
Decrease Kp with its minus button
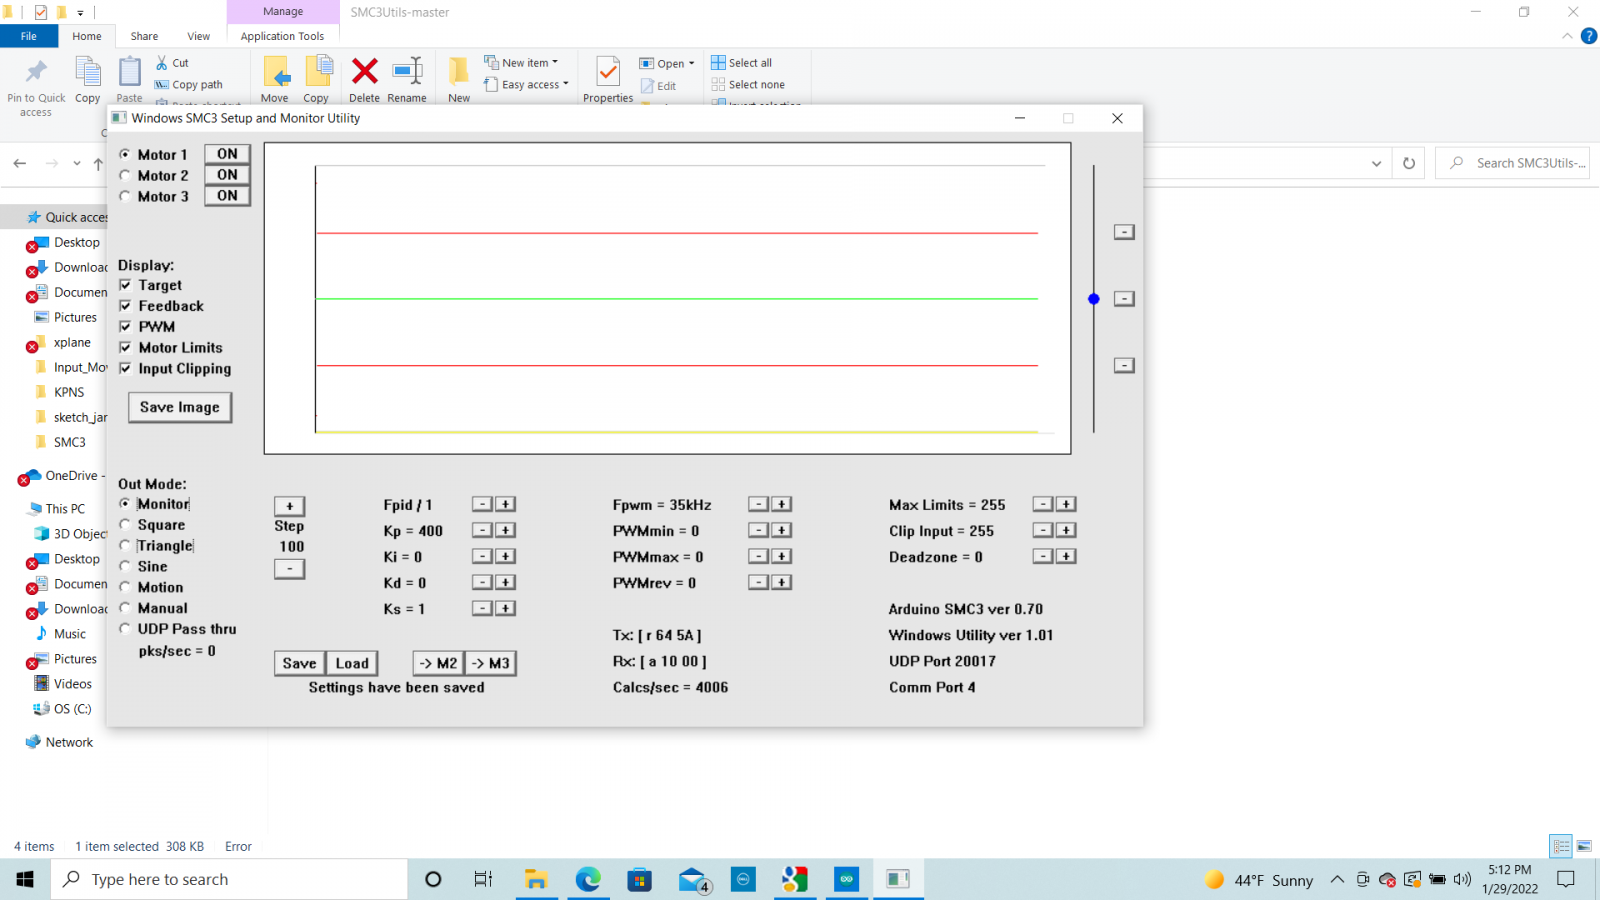(x=482, y=530)
